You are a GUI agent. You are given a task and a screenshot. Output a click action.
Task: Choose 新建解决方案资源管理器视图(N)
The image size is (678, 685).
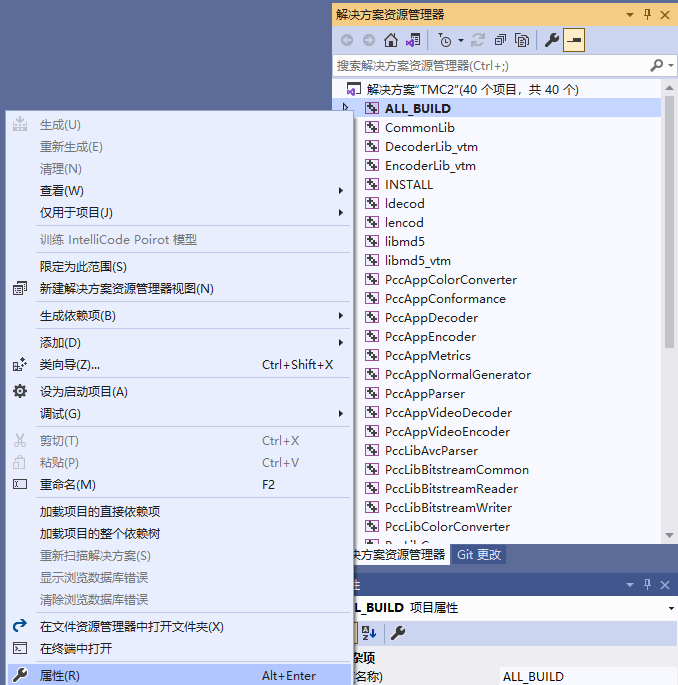point(179,289)
